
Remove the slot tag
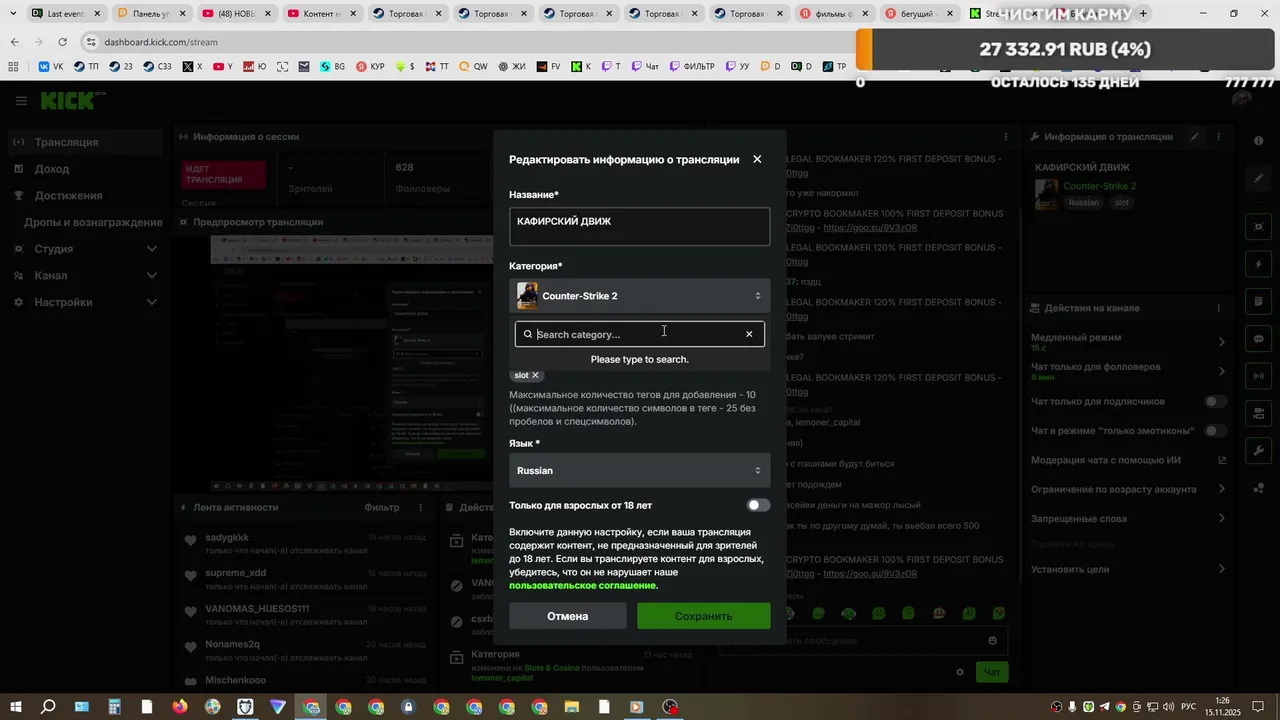point(535,375)
